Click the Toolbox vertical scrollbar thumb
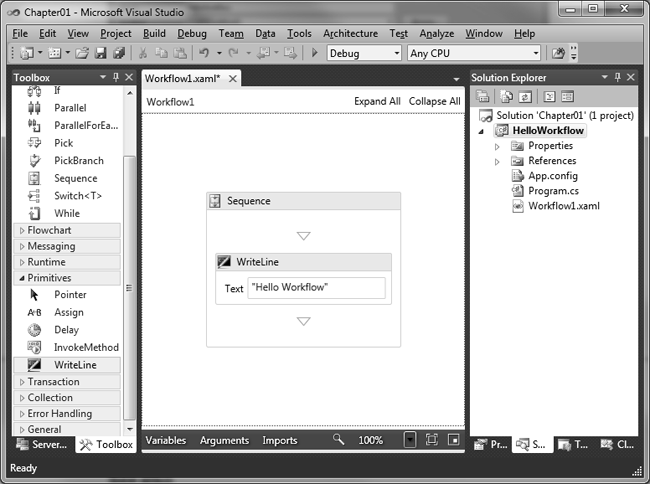 [x=129, y=288]
